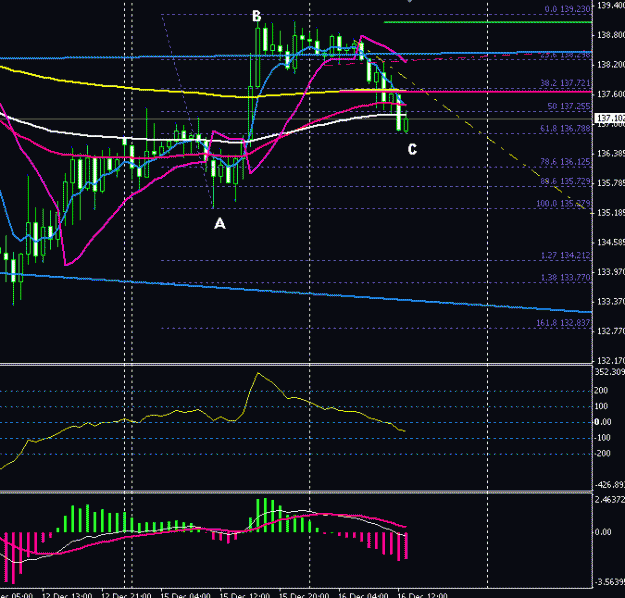Screen dimensions: 625x598
Task: Click the Fibonacci extension label 1.38 133.770
Action: tap(566, 277)
